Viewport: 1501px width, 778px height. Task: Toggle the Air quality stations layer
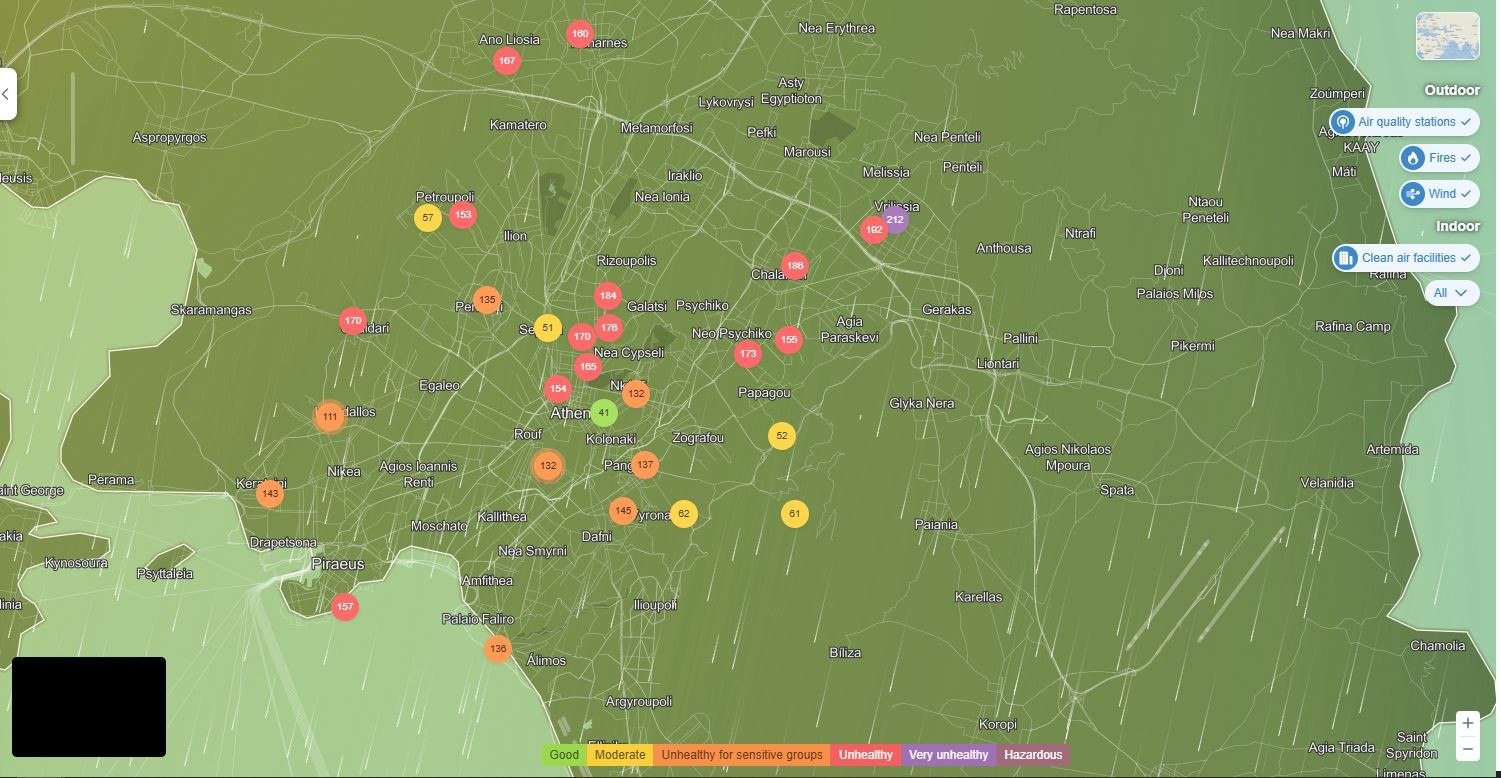point(1404,122)
